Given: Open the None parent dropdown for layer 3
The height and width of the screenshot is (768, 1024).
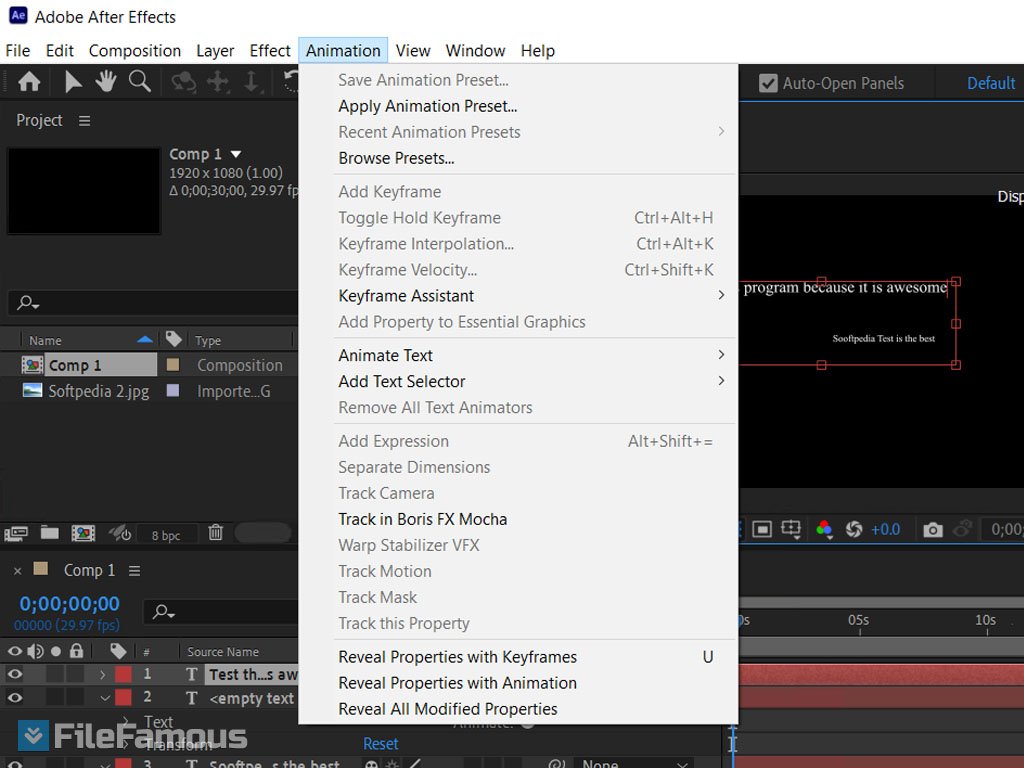Looking at the screenshot, I should [632, 763].
